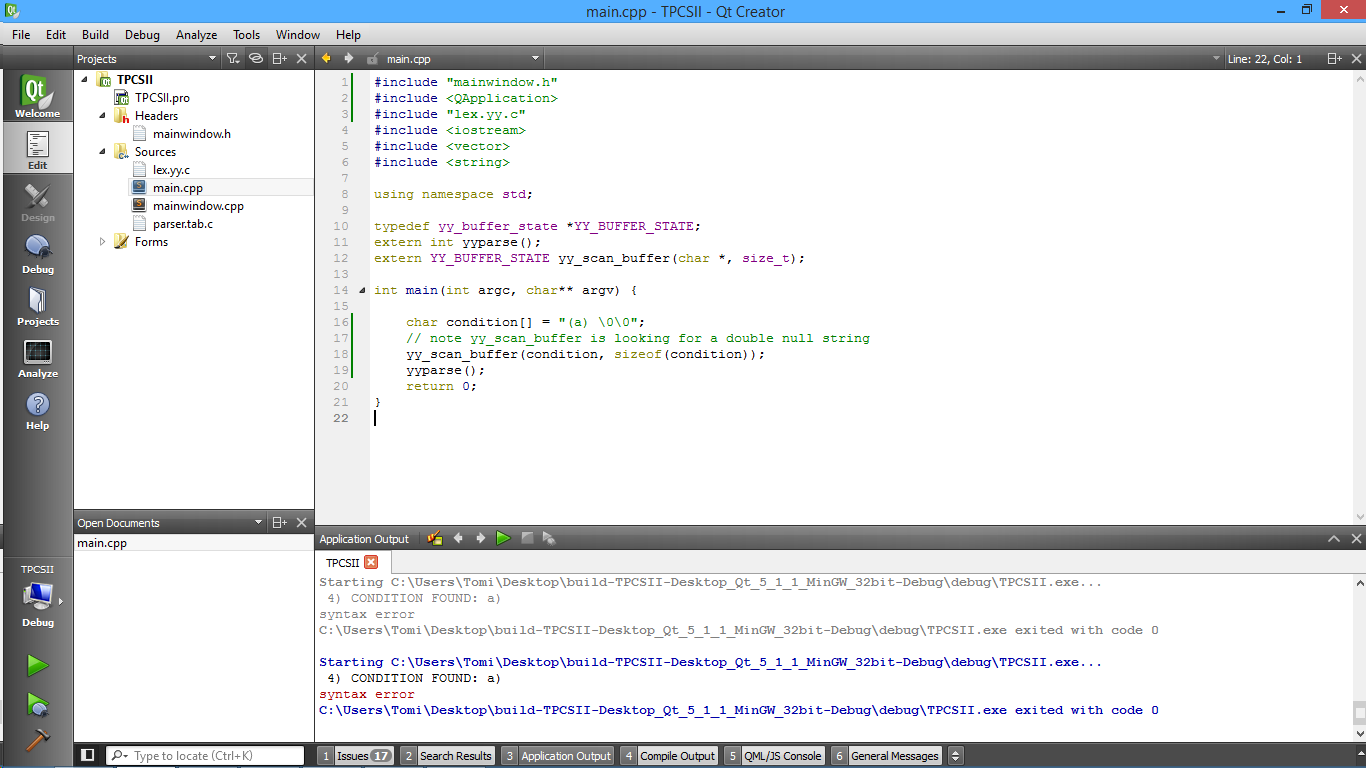Show the Search Results pane

[447, 756]
